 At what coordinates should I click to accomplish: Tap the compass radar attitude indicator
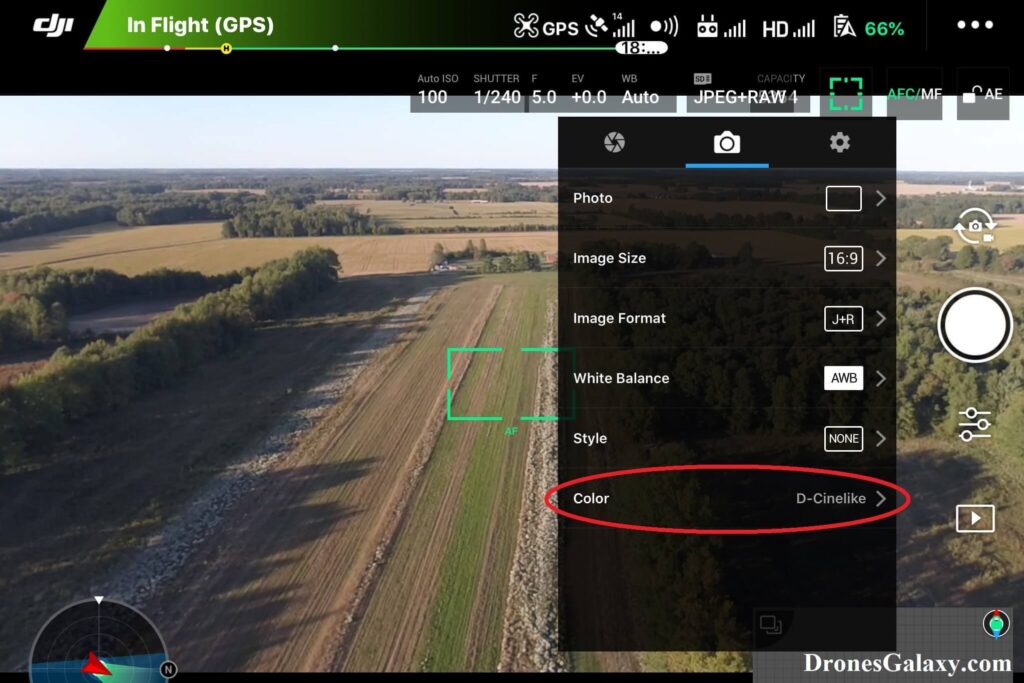[98, 641]
